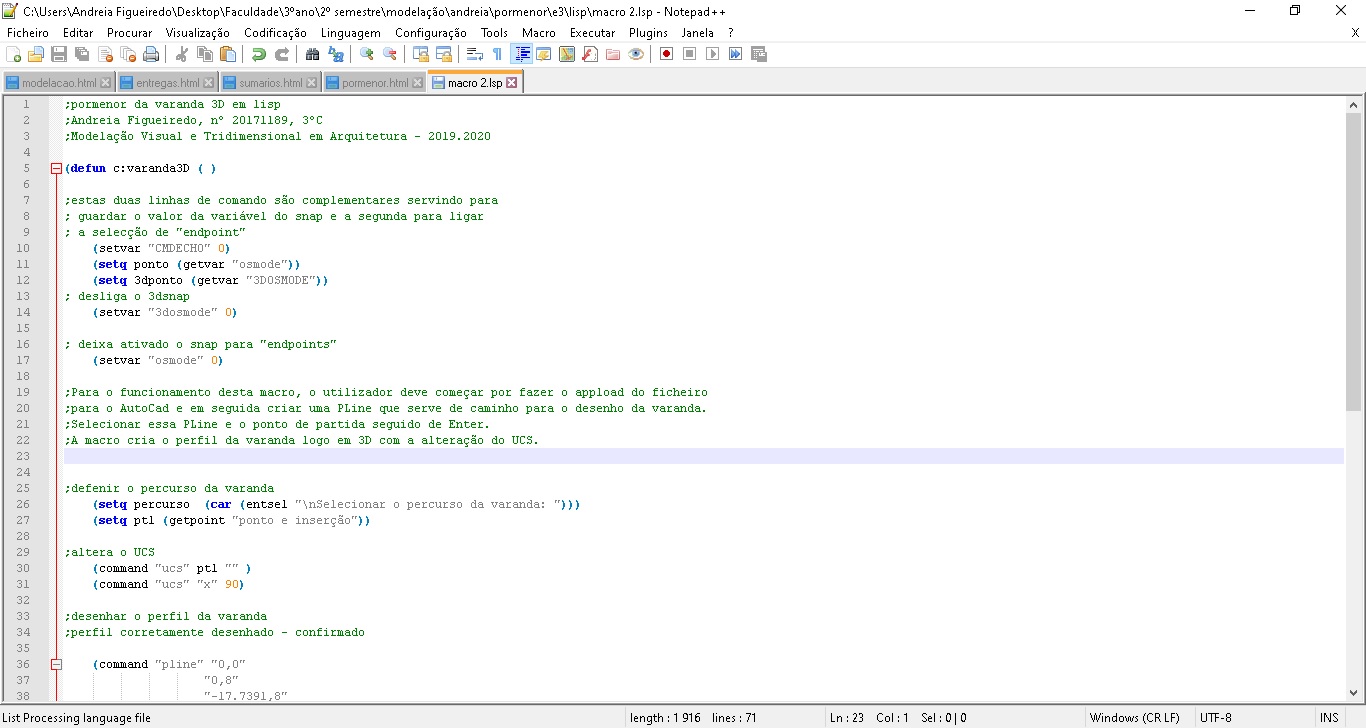Close the entregas.html tab
This screenshot has width=1366, height=728.
coord(209,83)
